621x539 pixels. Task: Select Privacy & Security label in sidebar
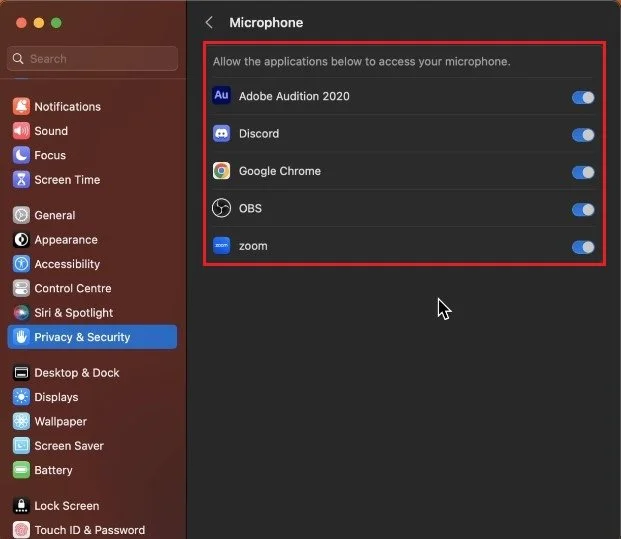click(82, 337)
